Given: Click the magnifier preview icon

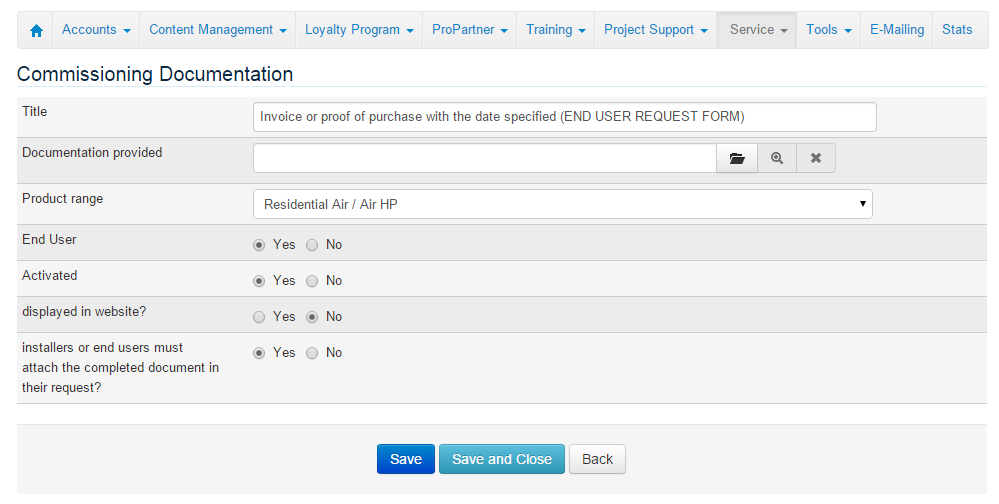Looking at the screenshot, I should tap(777, 158).
